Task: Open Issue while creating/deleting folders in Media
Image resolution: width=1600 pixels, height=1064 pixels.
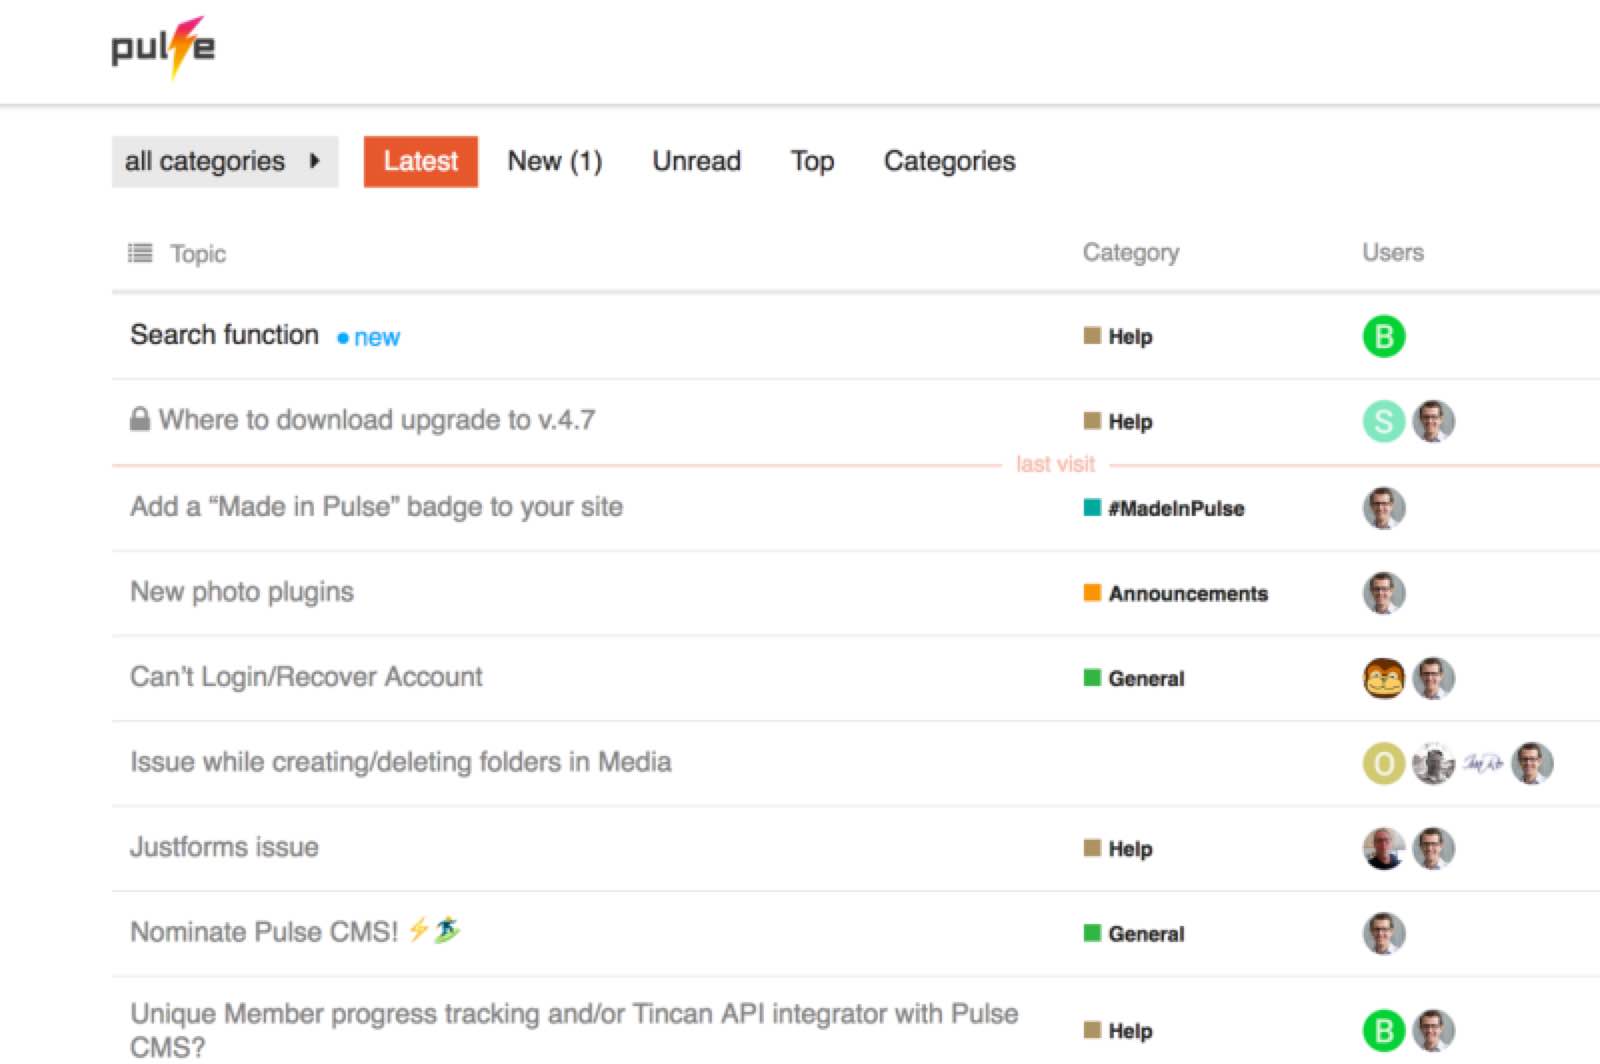Action: [401, 762]
